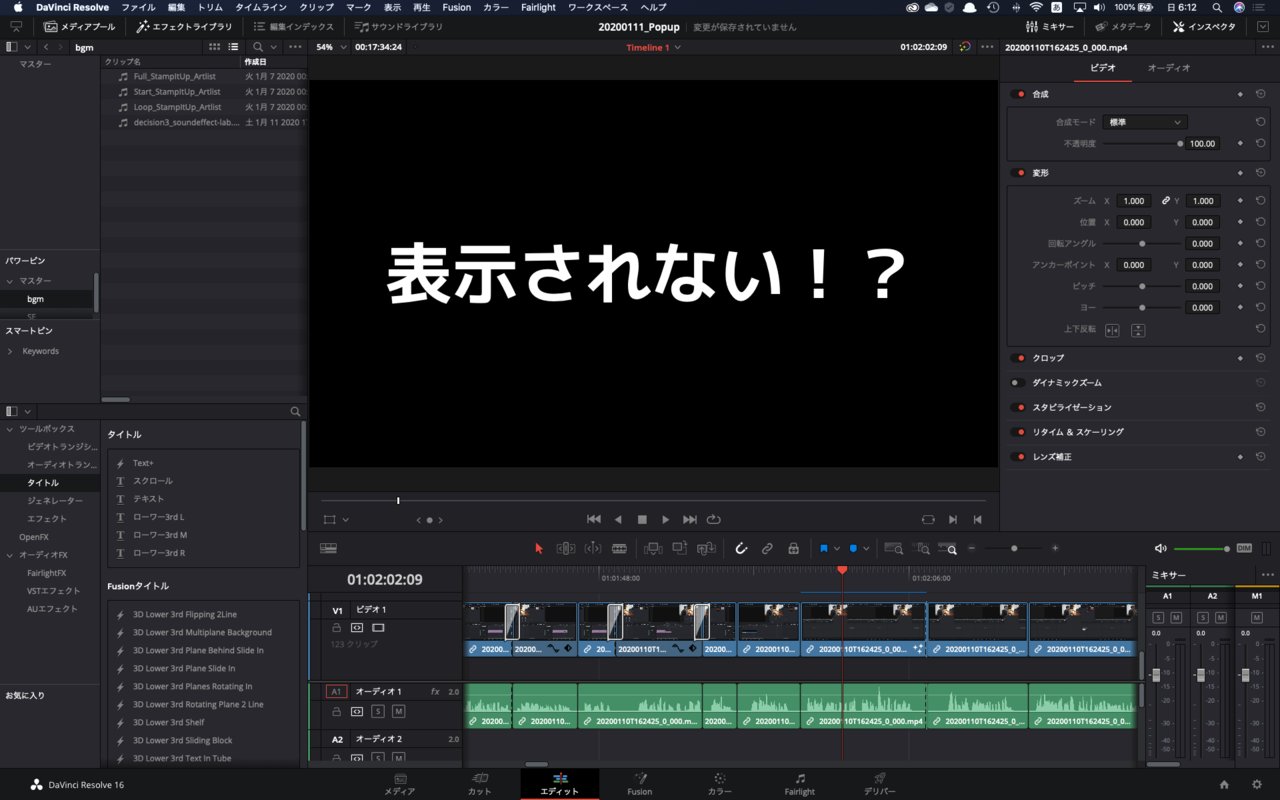Select the arrow Selection mode tool
This screenshot has width=1280, height=800.
point(539,548)
